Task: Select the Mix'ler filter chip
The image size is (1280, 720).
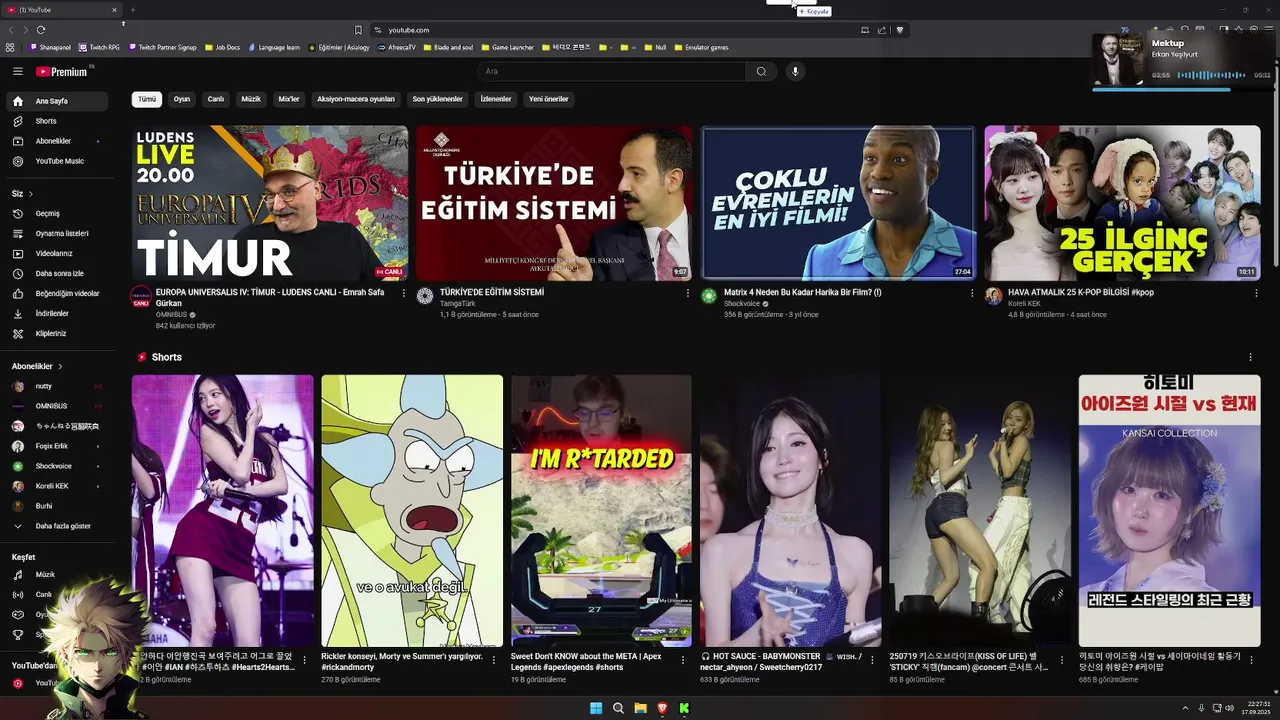Action: 289,99
